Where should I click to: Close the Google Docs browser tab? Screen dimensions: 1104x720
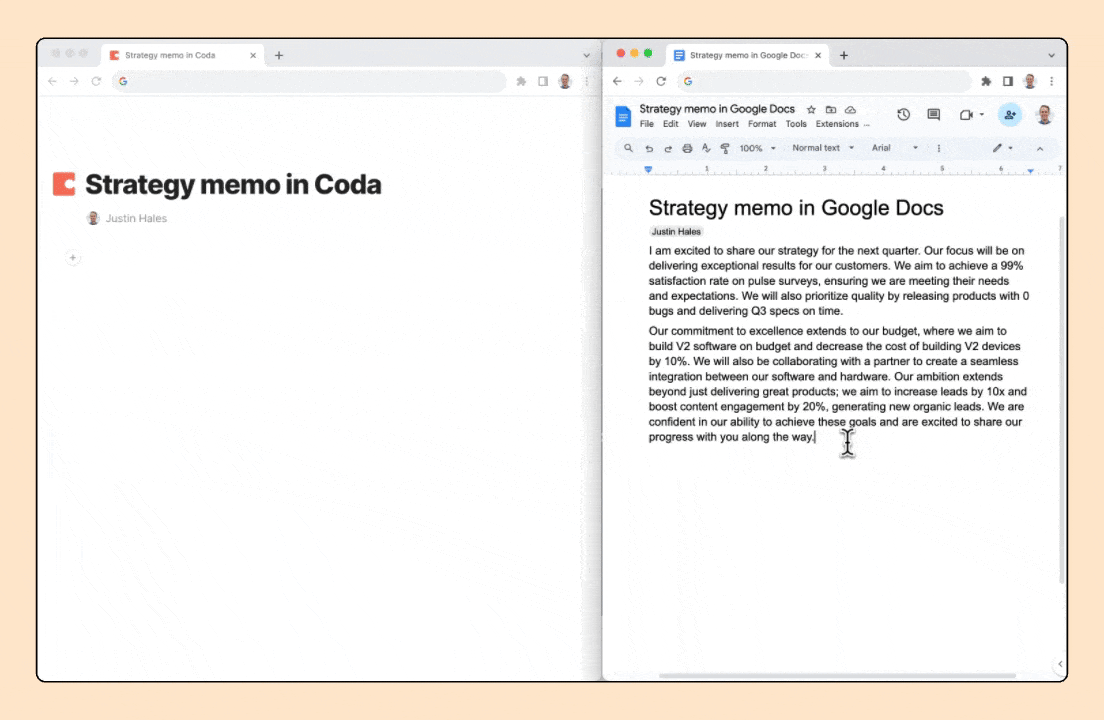pos(817,55)
